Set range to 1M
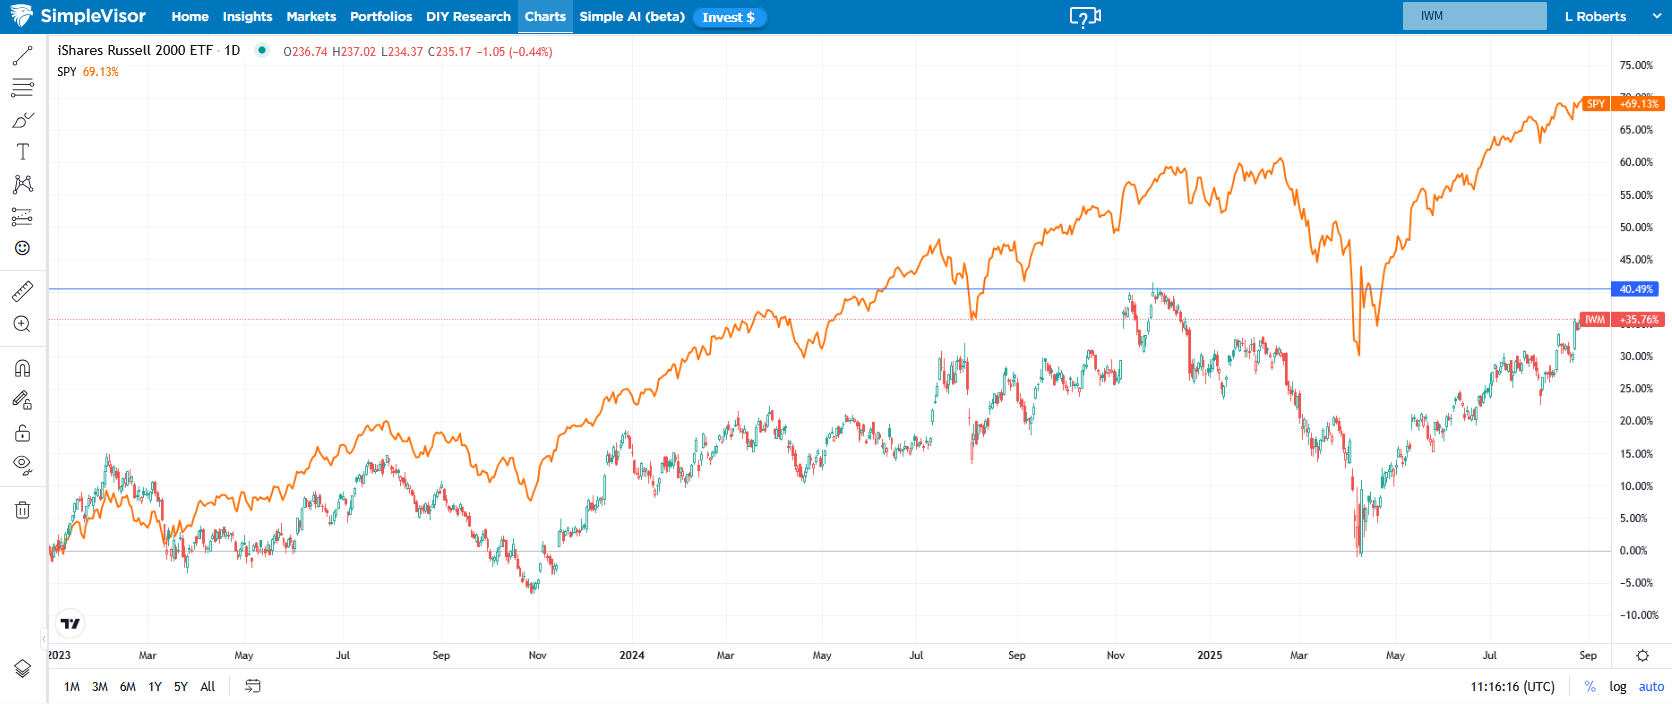Screen dimensions: 1672x704 click(x=72, y=686)
